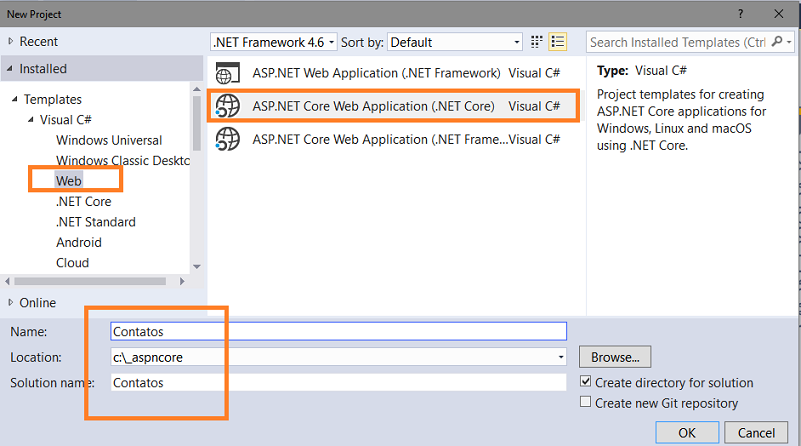This screenshot has height=446, width=801.
Task: Open the Location path dropdown arrow
Action: 561,357
